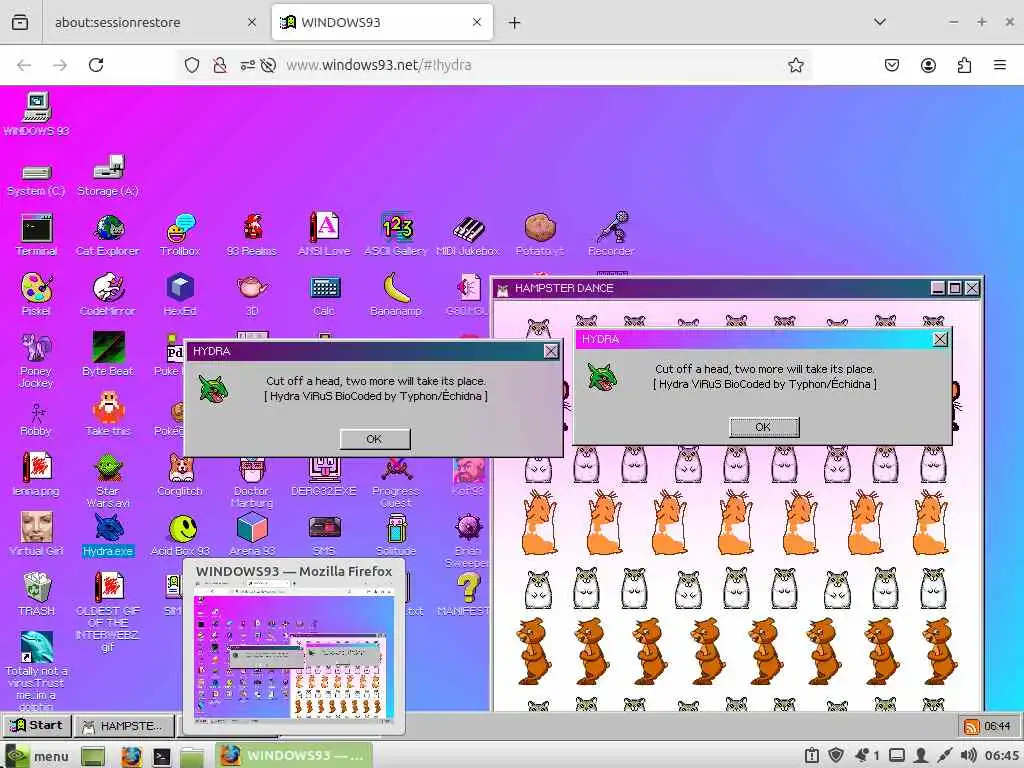This screenshot has height=768, width=1024.
Task: Open the Terminal desktop icon
Action: coord(37,234)
